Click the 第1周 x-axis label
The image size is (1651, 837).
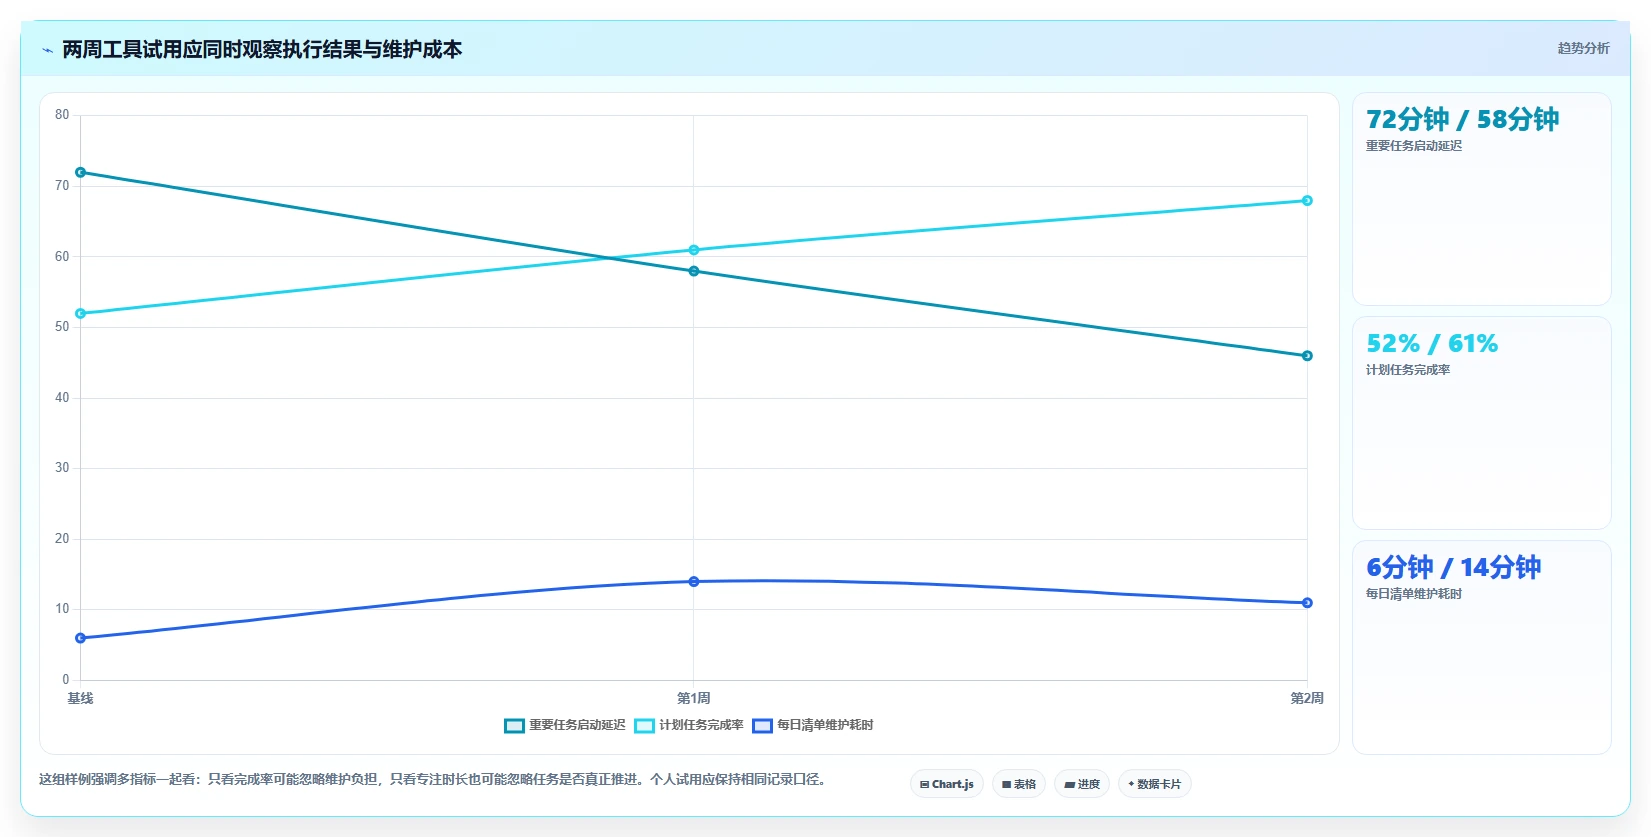point(694,698)
